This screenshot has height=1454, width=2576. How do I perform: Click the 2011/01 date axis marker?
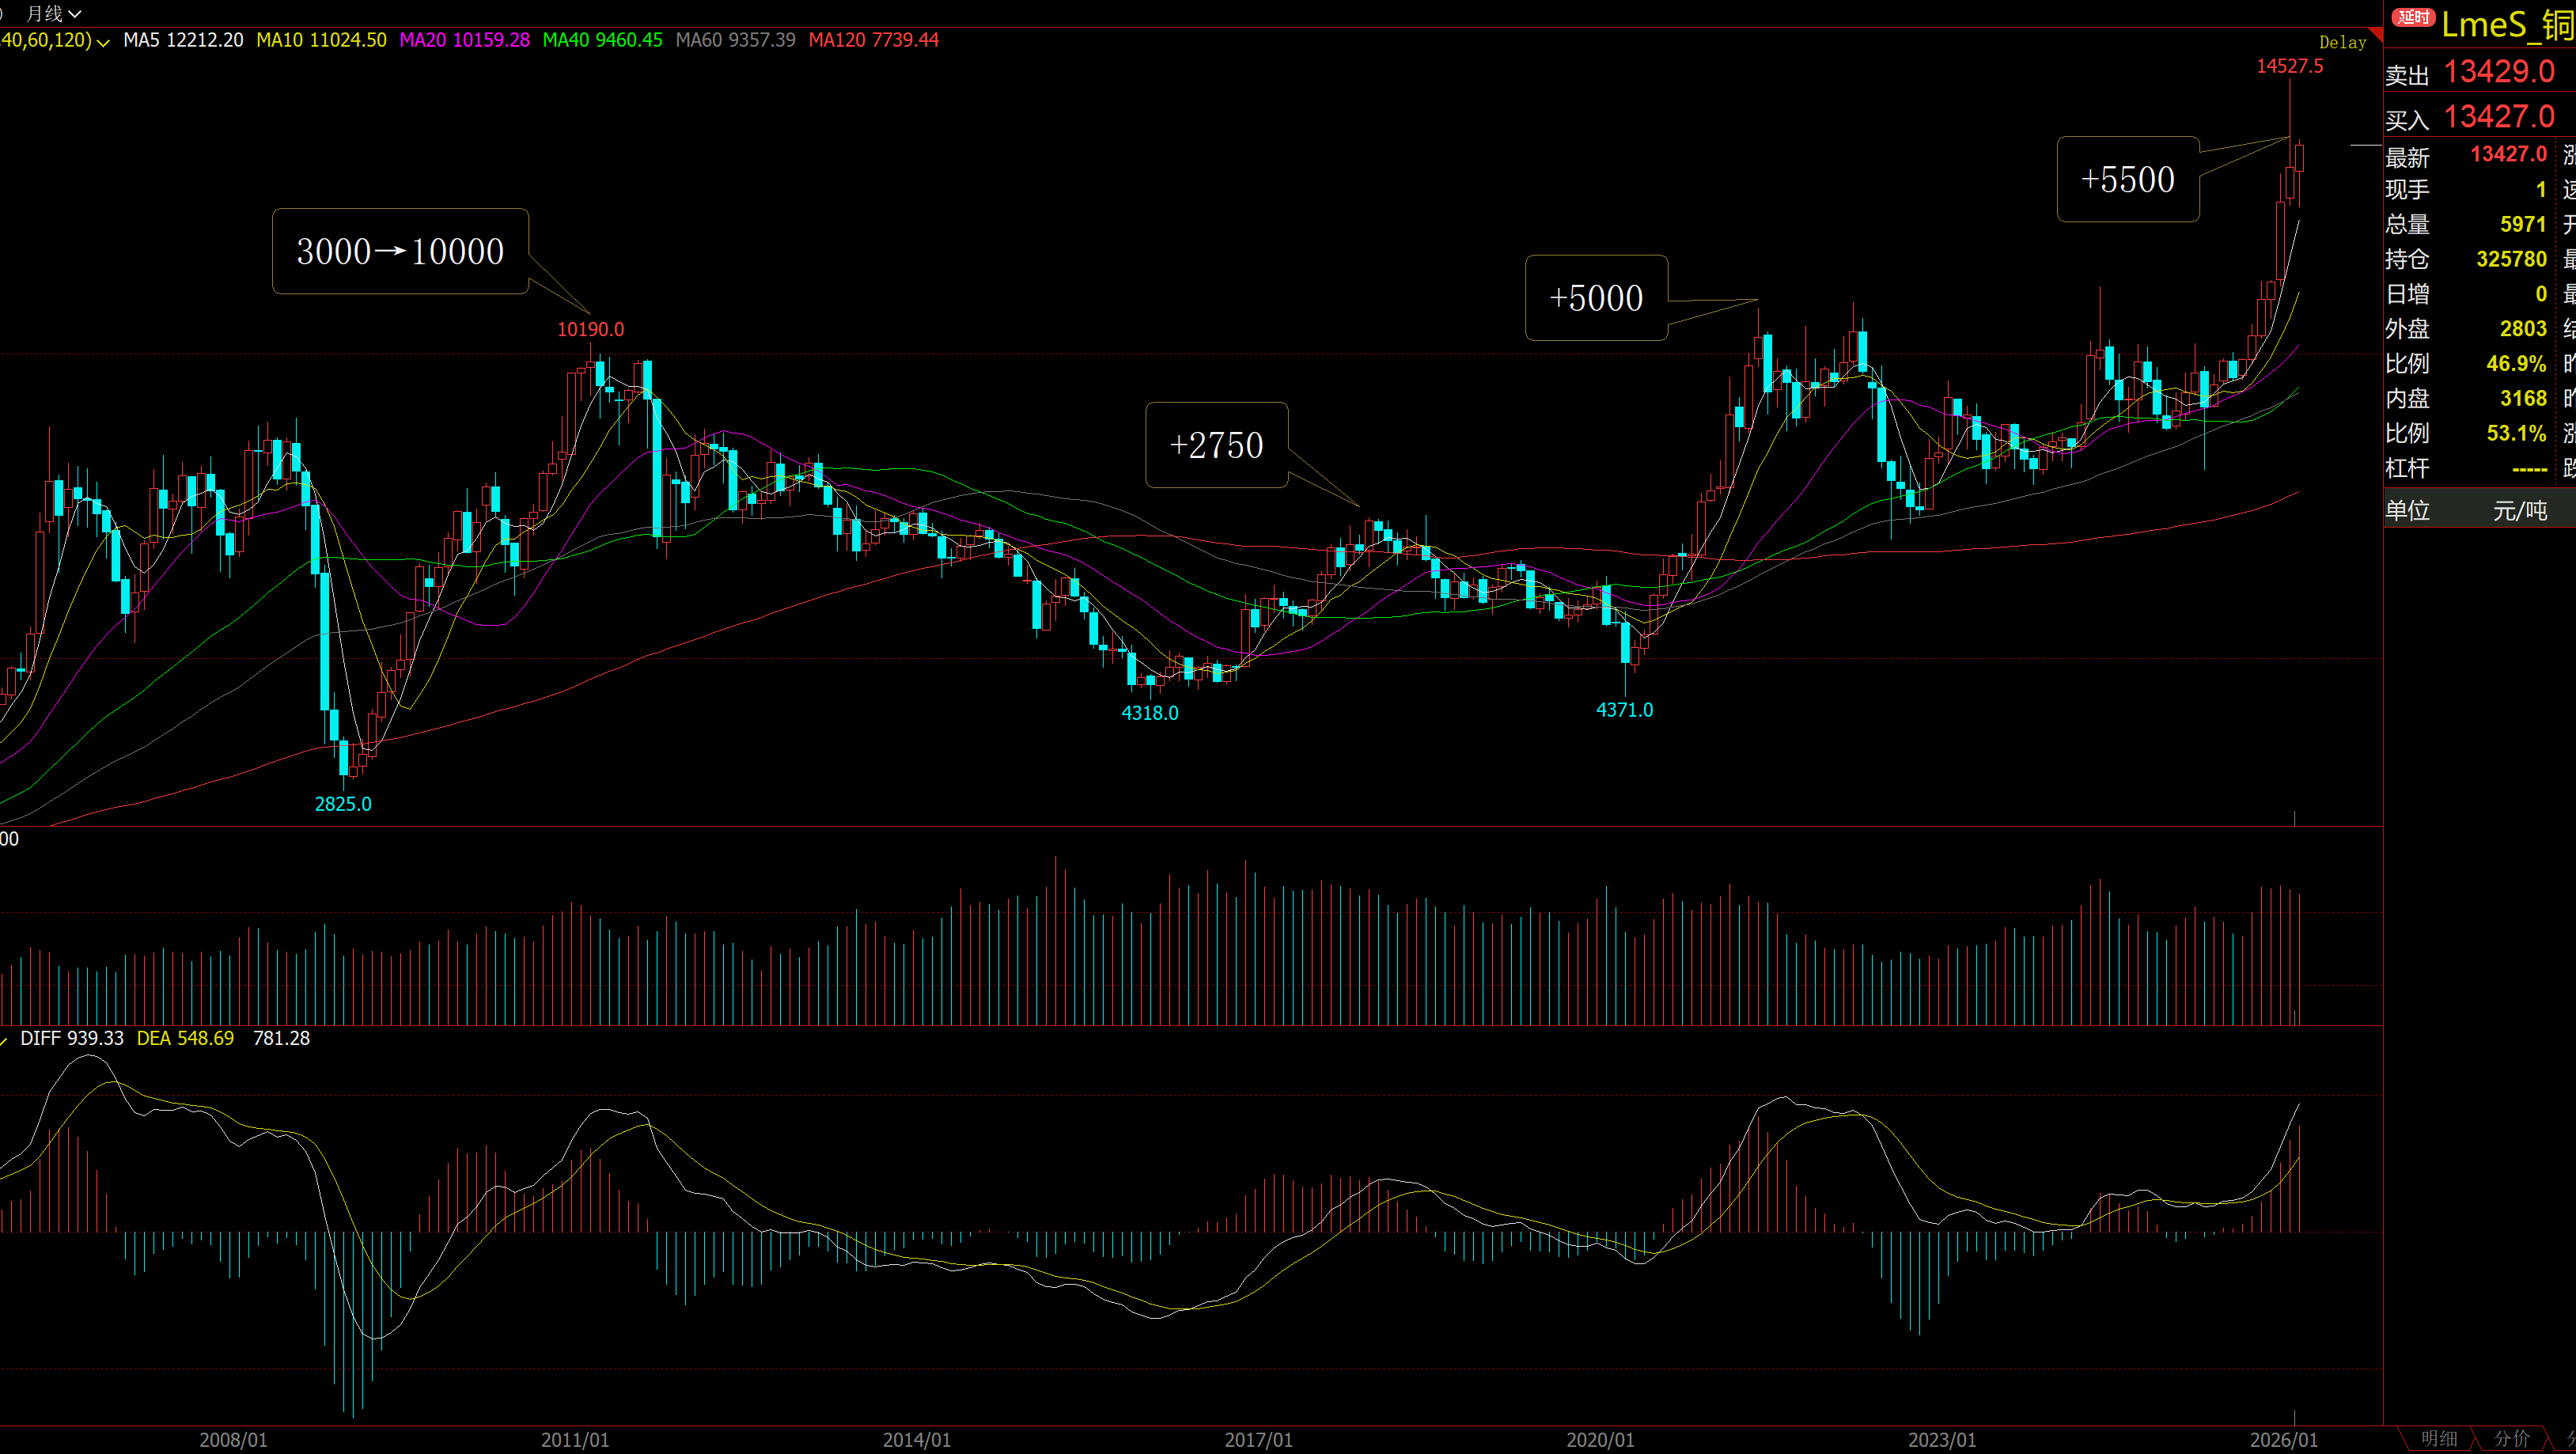[x=575, y=1440]
